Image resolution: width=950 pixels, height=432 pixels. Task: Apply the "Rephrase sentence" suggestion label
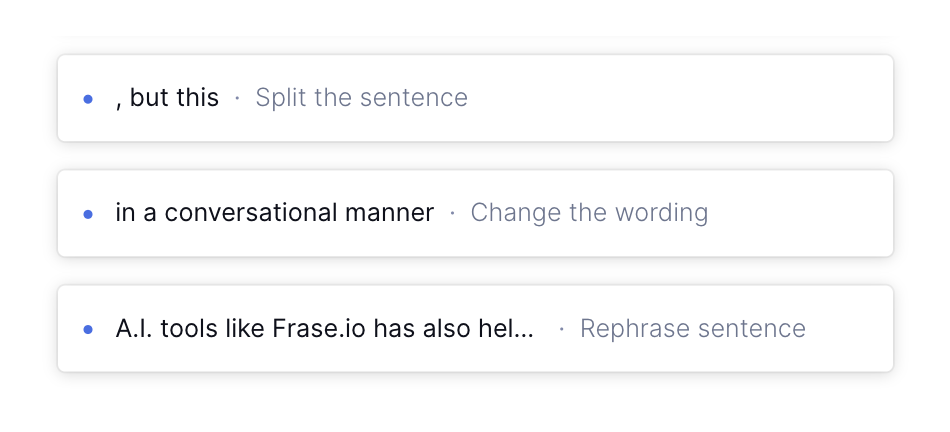(692, 328)
